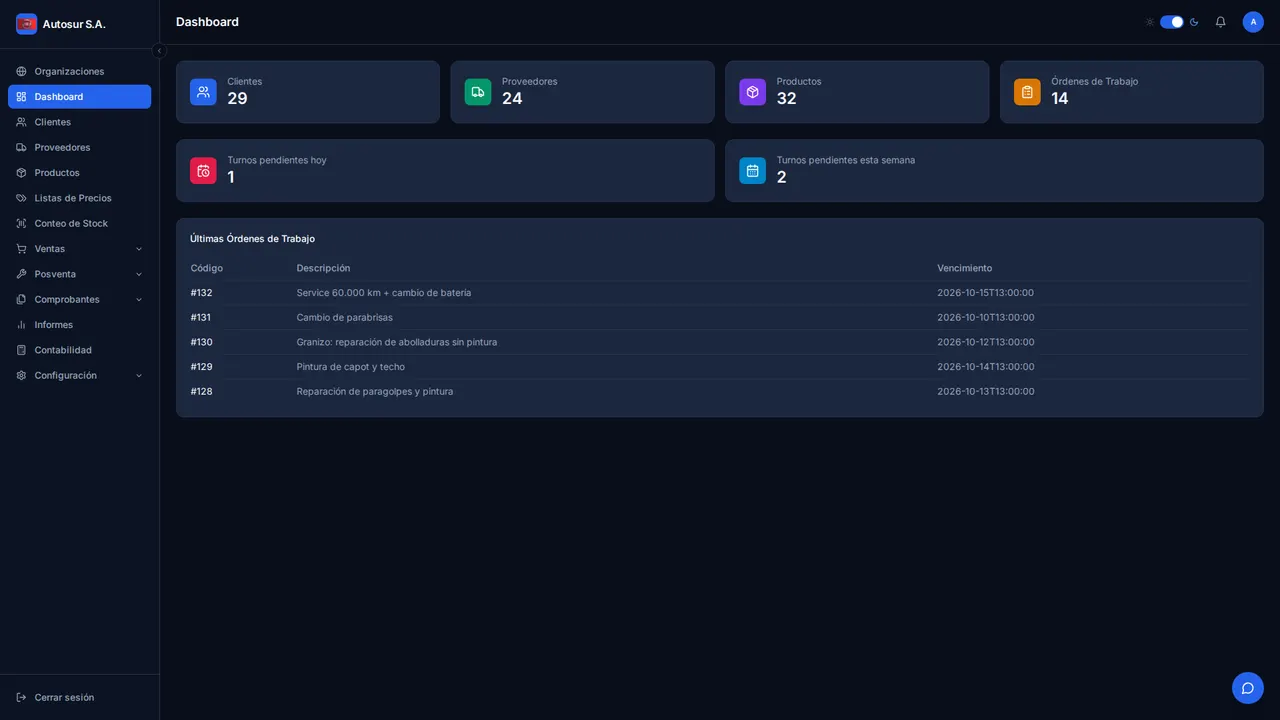Click the Conteo de Stock scan icon
The image size is (1280, 720).
(x=21, y=224)
